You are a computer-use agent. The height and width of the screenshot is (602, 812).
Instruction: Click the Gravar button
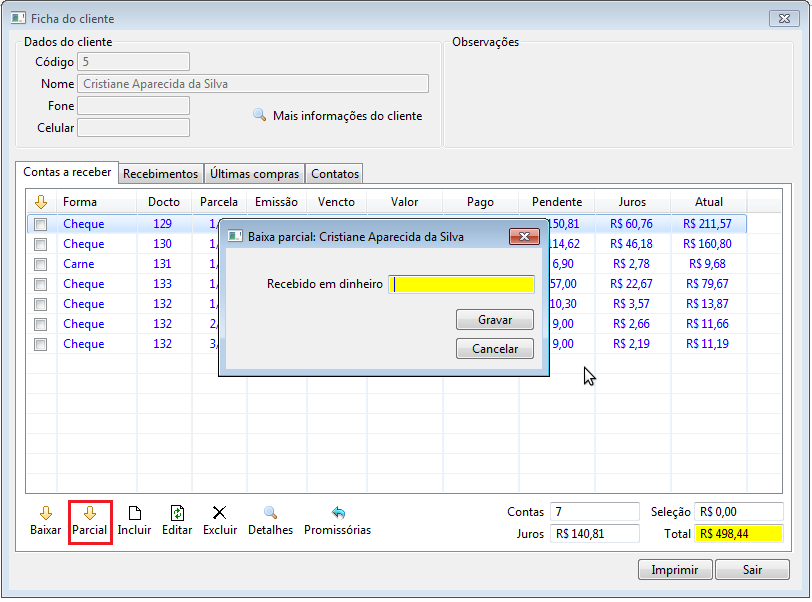495,320
